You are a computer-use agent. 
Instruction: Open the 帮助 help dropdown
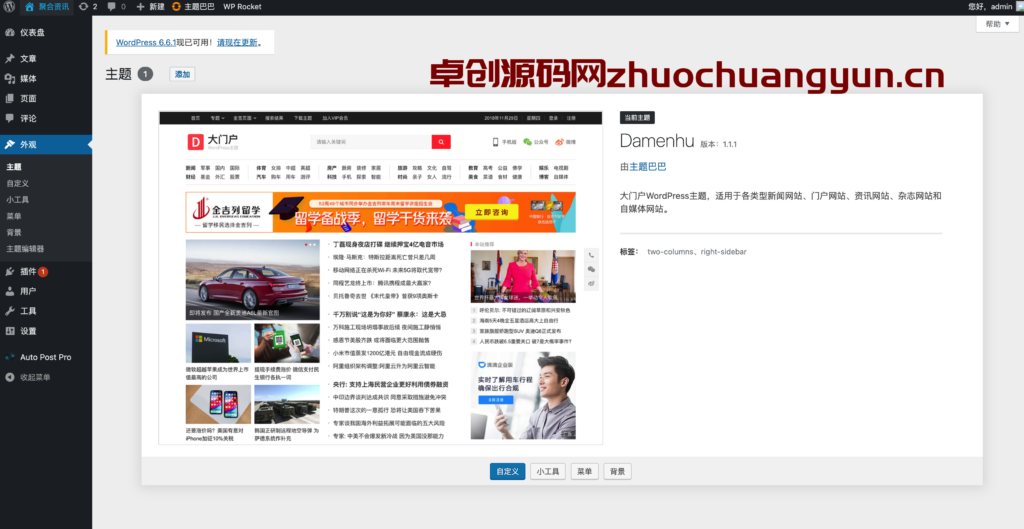coord(997,24)
